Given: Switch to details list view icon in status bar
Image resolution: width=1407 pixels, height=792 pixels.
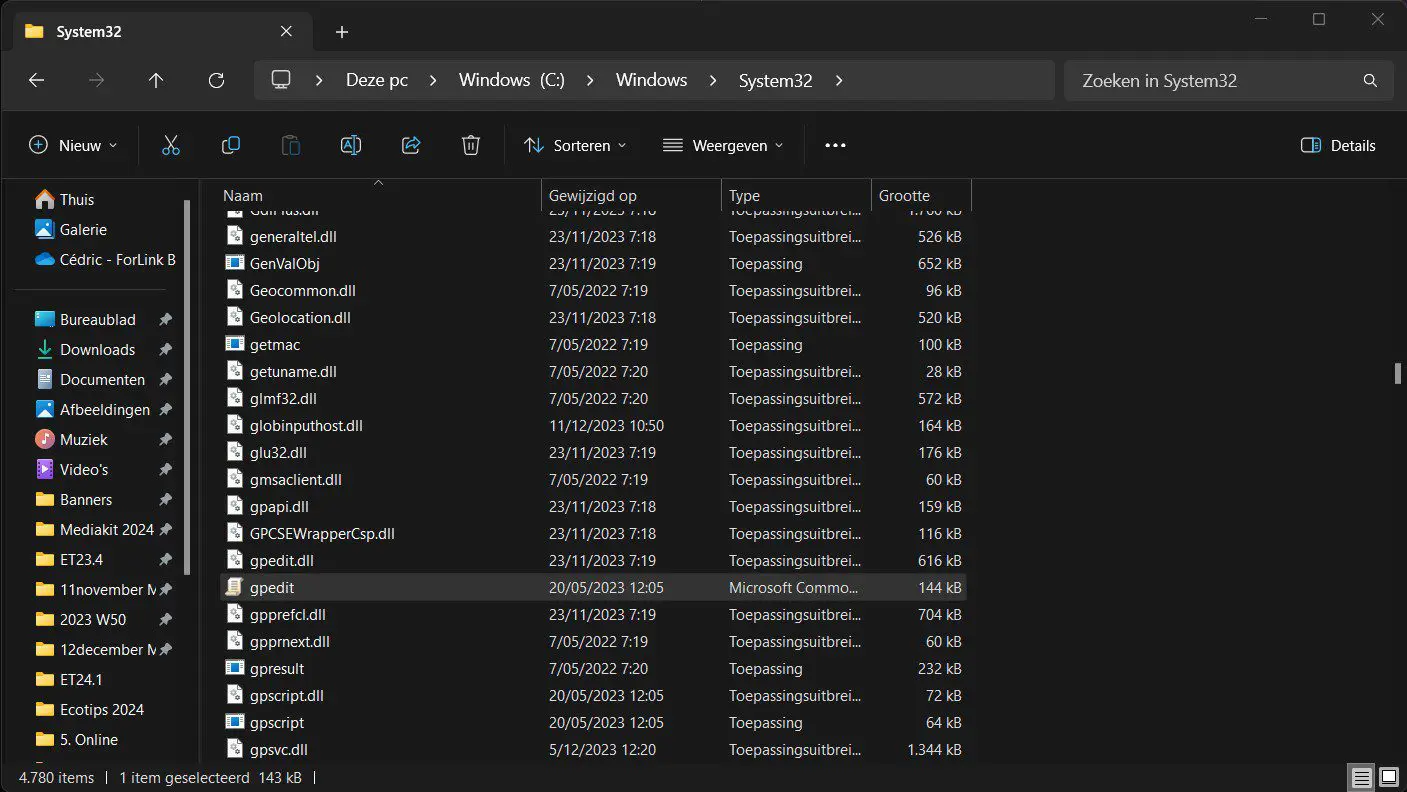Looking at the screenshot, I should 1360,777.
